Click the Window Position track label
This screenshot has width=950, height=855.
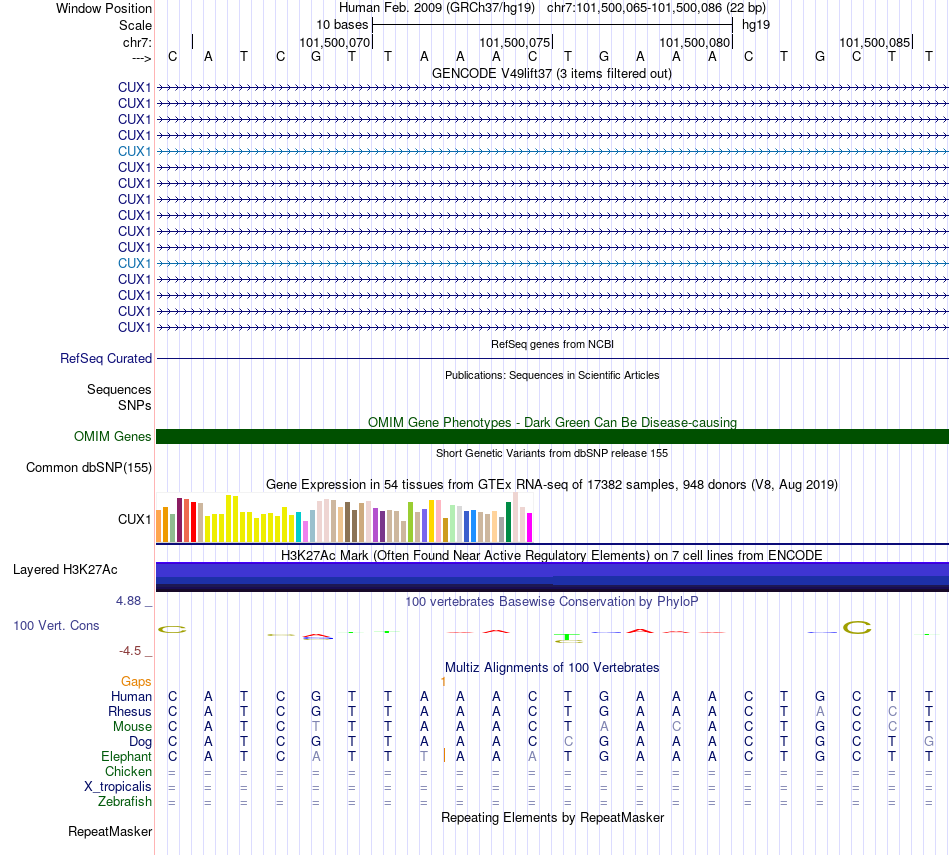[104, 8]
